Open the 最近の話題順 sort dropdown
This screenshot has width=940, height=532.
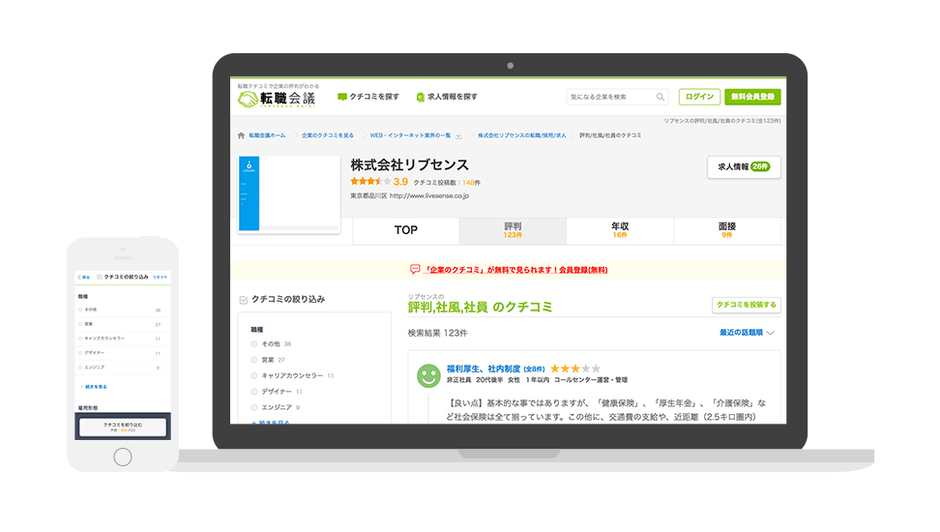point(746,332)
